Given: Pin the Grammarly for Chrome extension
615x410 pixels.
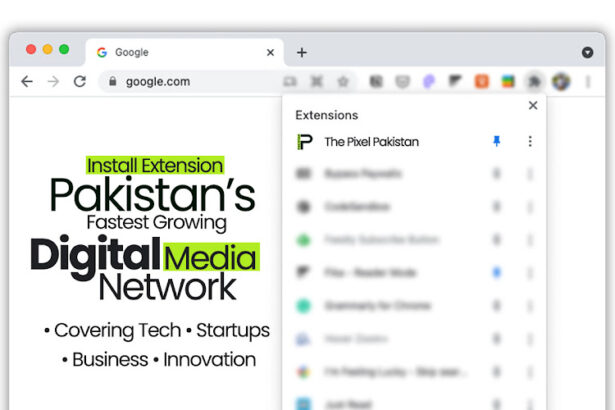Looking at the screenshot, I should click(496, 305).
